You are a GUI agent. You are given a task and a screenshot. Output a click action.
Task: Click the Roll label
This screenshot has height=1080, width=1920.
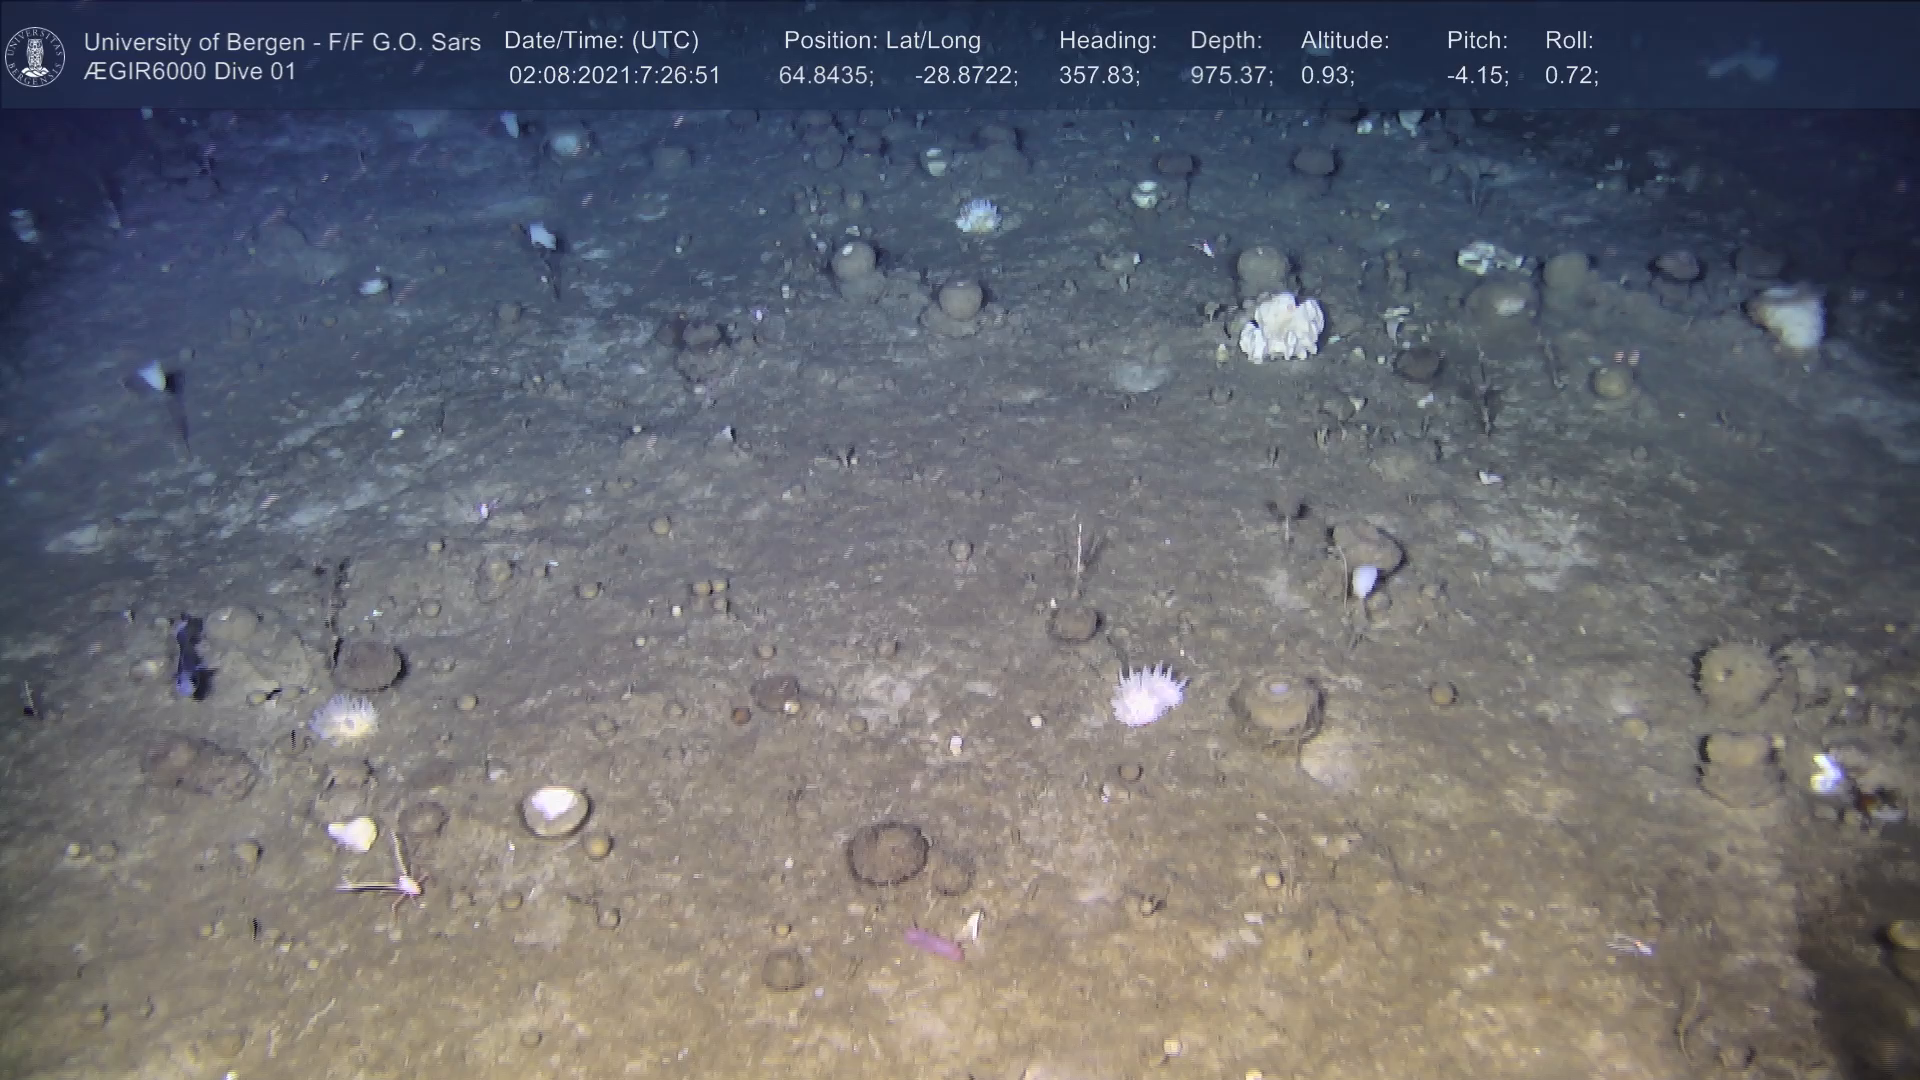[x=1569, y=41]
